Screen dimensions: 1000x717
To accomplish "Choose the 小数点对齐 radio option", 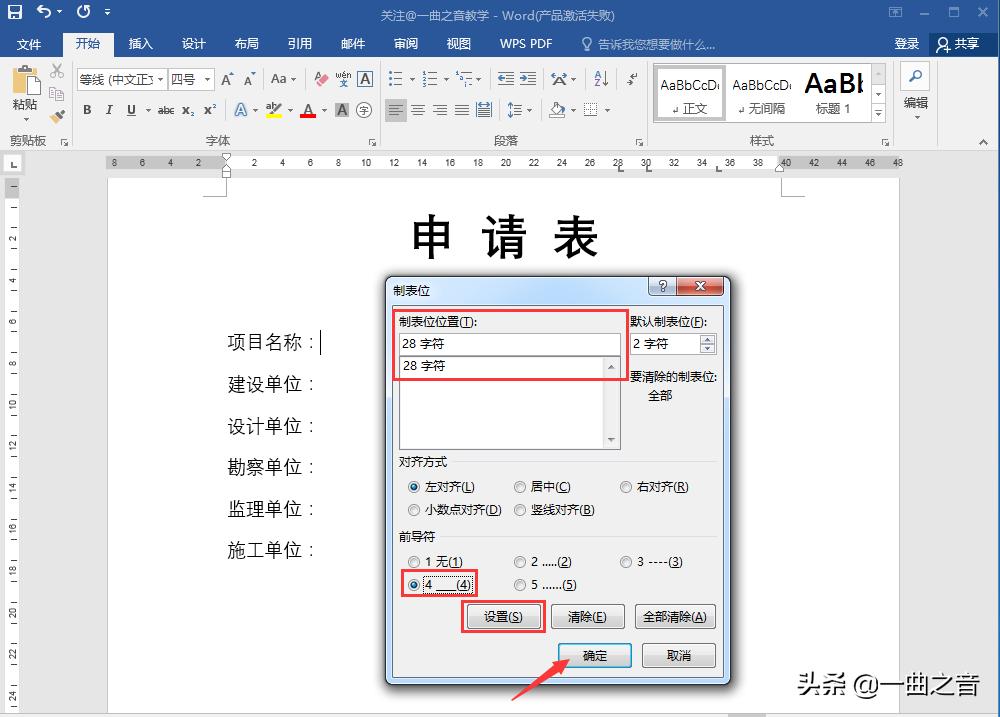I will (x=414, y=510).
